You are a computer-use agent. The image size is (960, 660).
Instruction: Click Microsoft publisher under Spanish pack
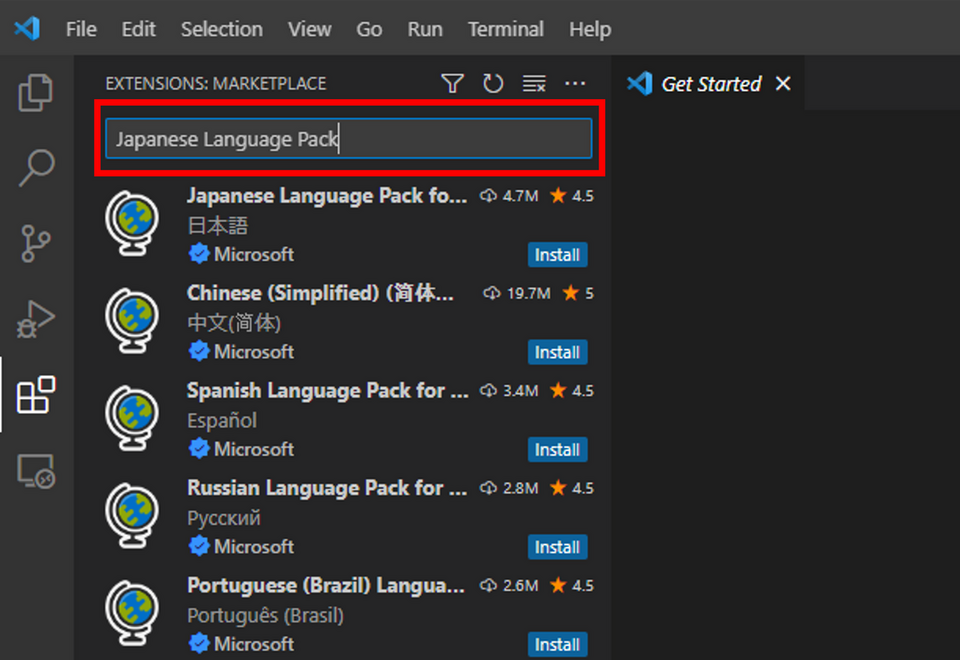click(x=253, y=449)
